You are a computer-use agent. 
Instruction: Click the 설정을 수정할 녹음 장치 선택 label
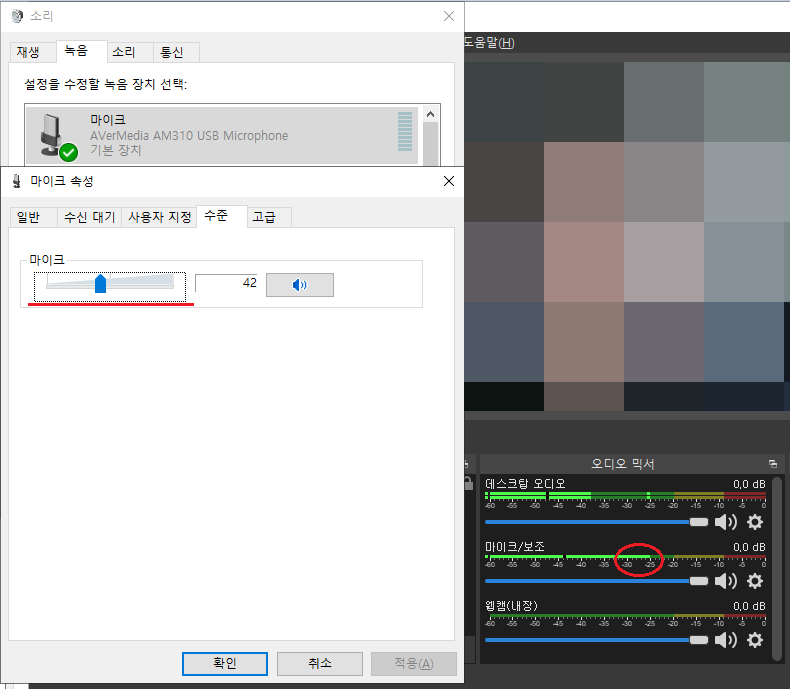click(106, 84)
